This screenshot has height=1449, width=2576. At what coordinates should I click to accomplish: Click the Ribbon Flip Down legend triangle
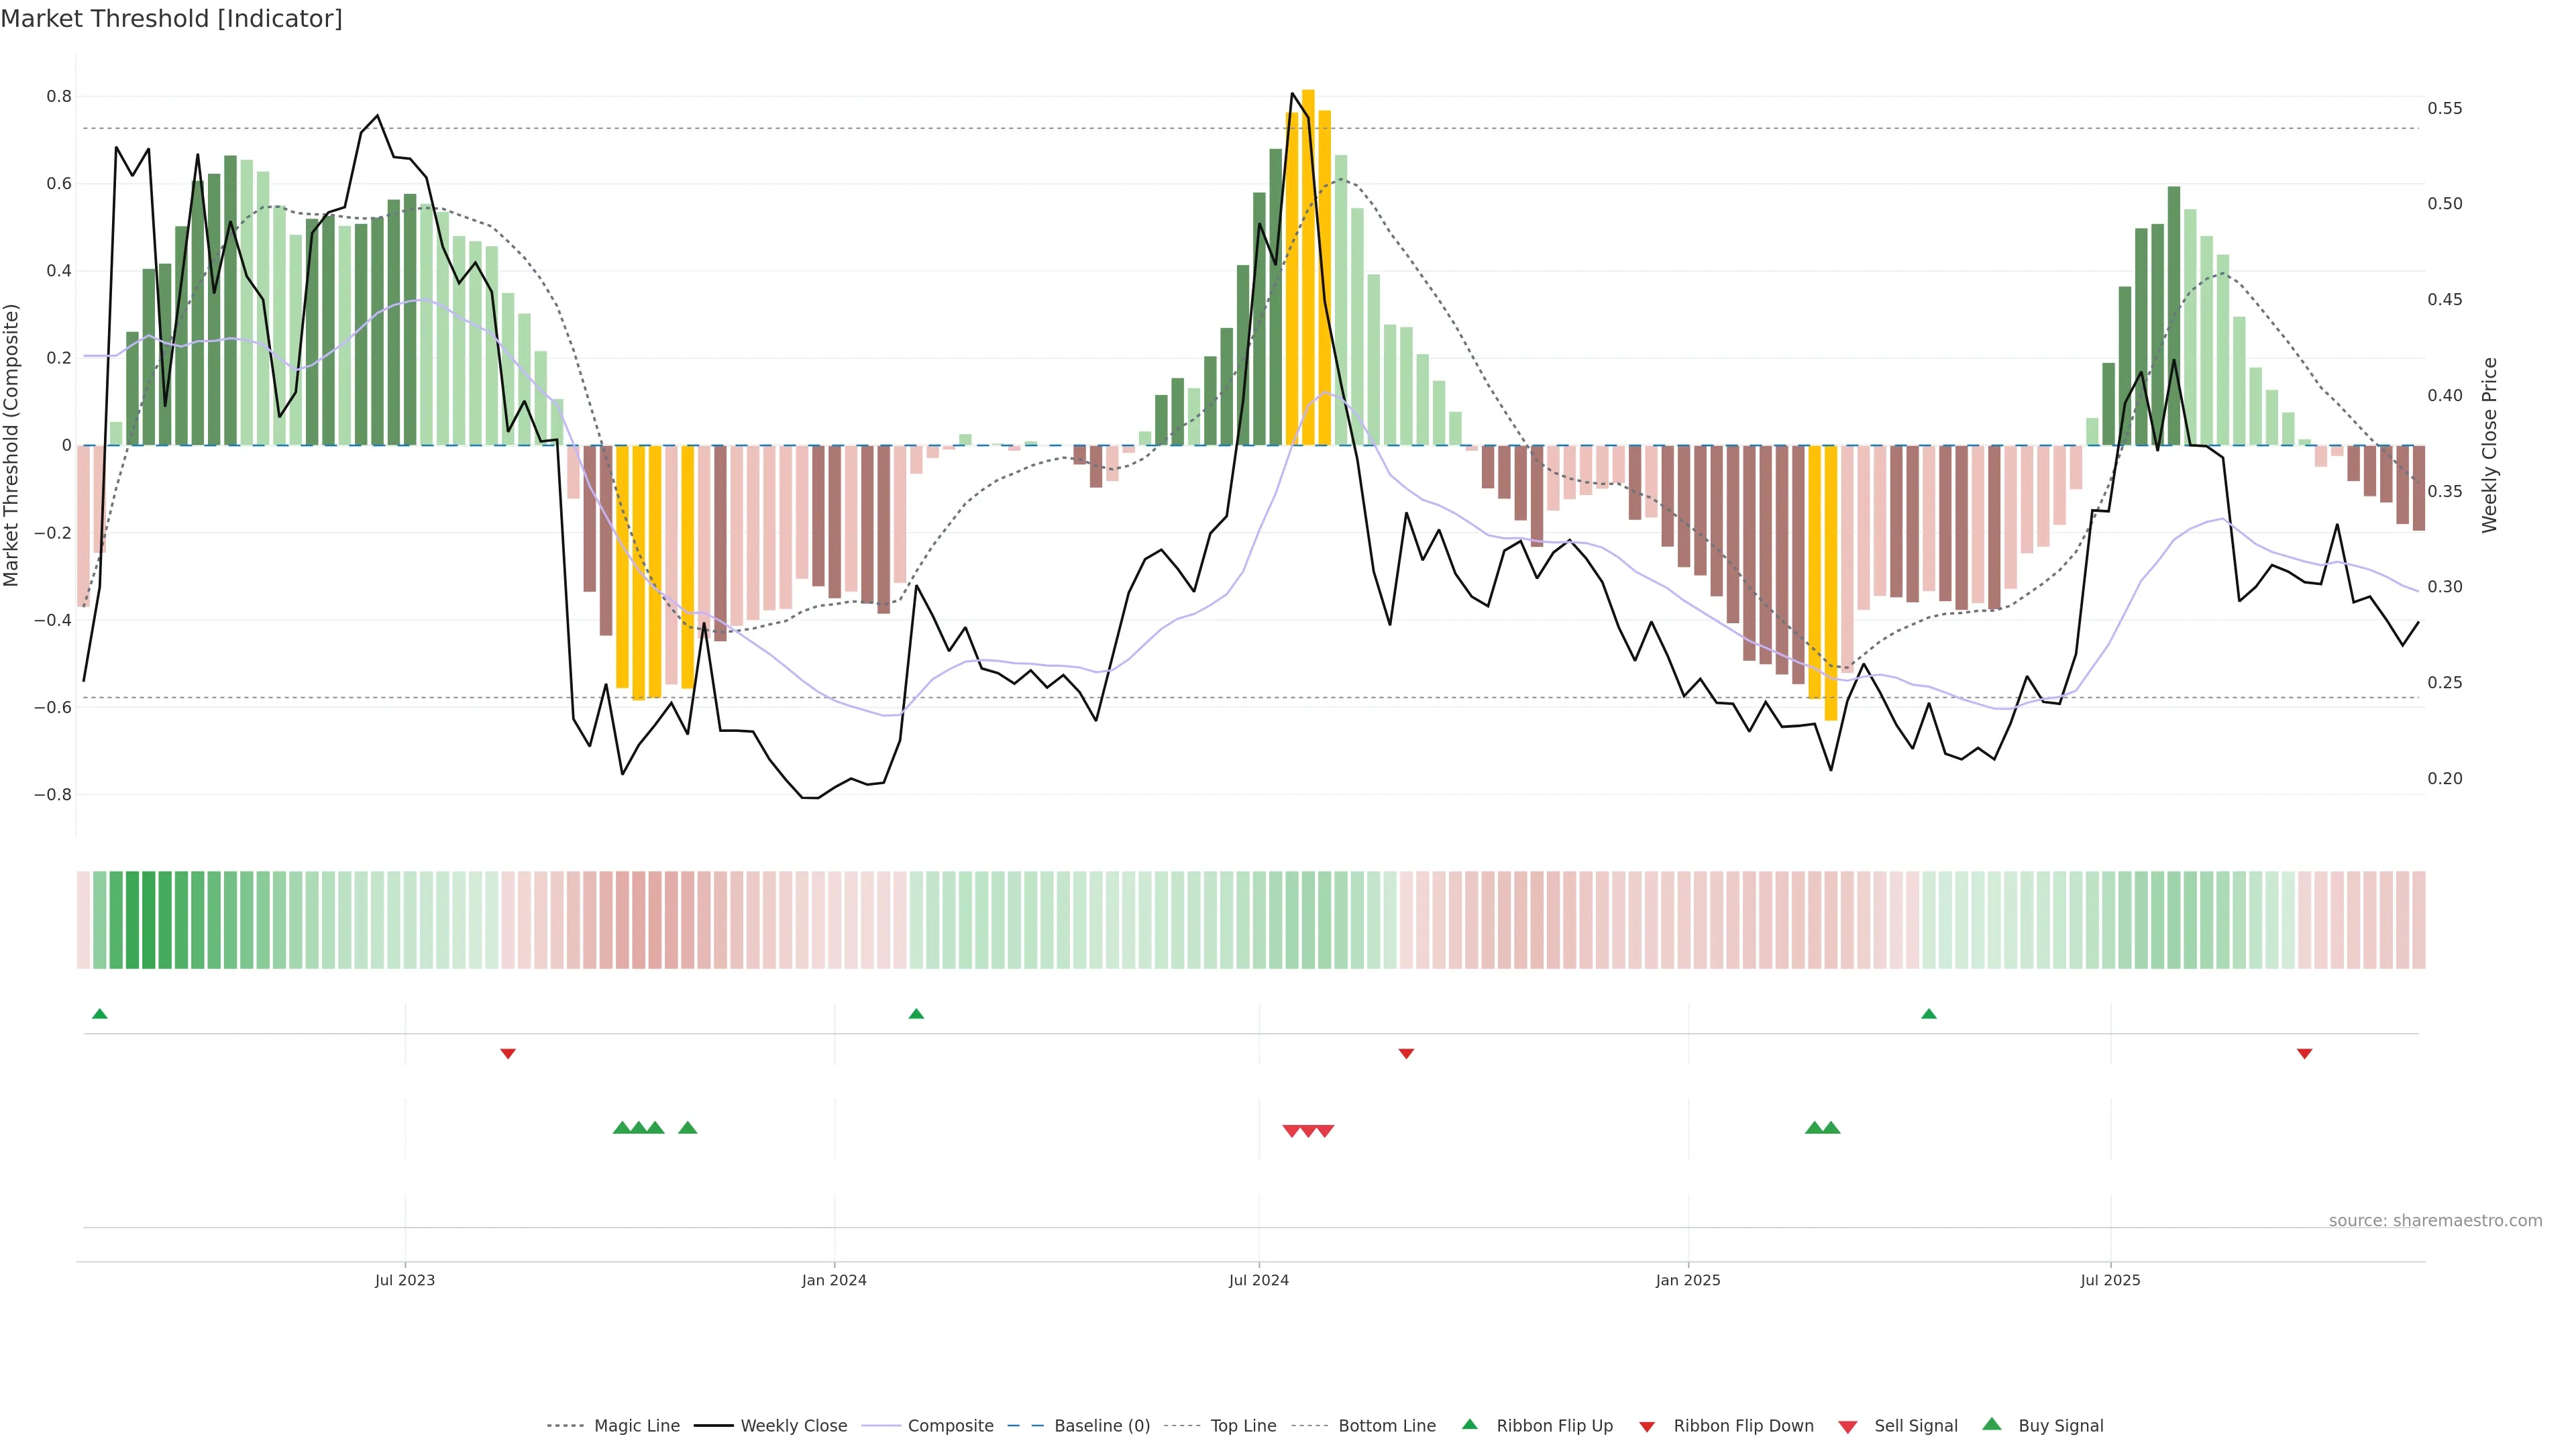[1647, 1427]
